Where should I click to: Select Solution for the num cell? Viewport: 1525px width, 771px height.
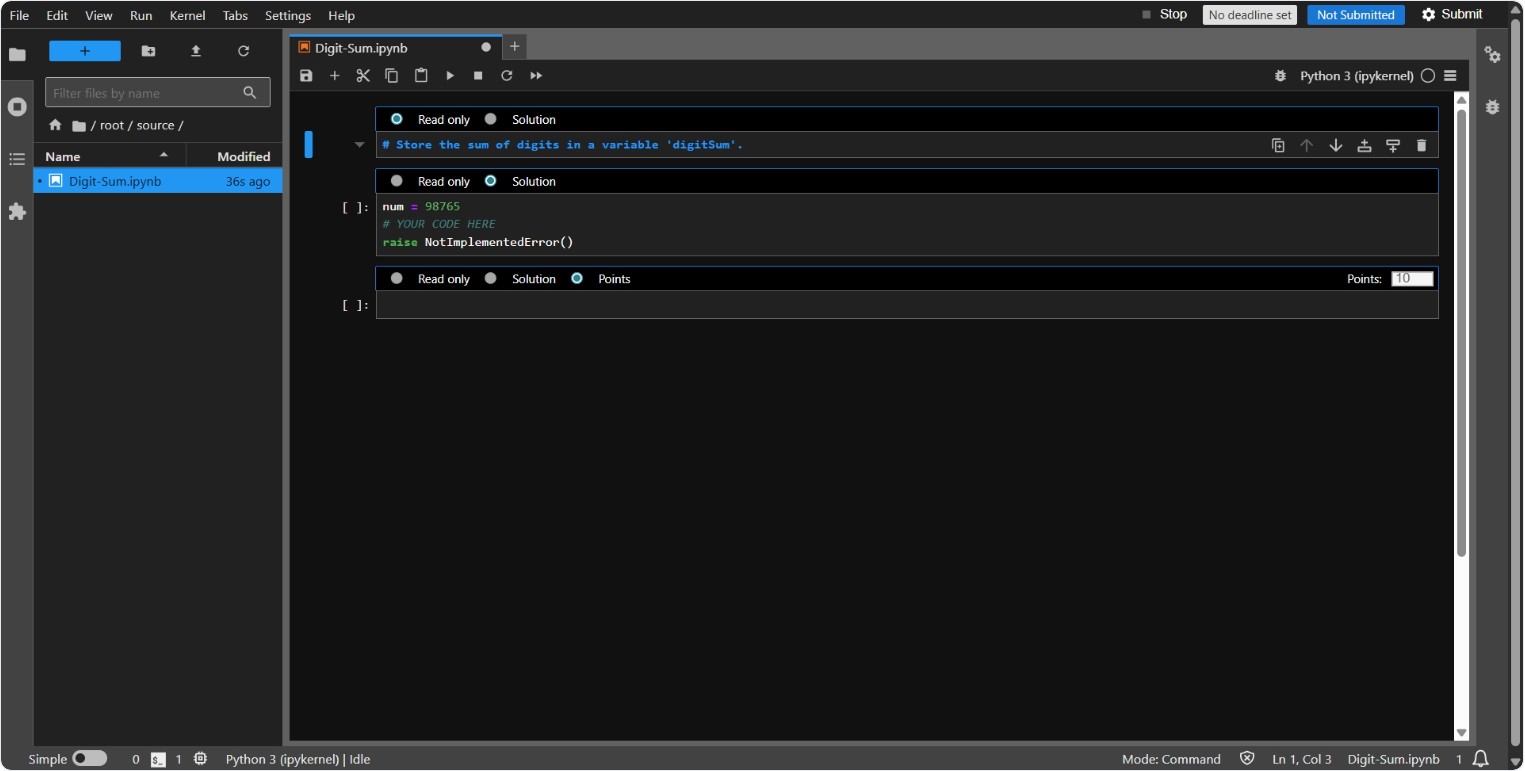coord(490,181)
